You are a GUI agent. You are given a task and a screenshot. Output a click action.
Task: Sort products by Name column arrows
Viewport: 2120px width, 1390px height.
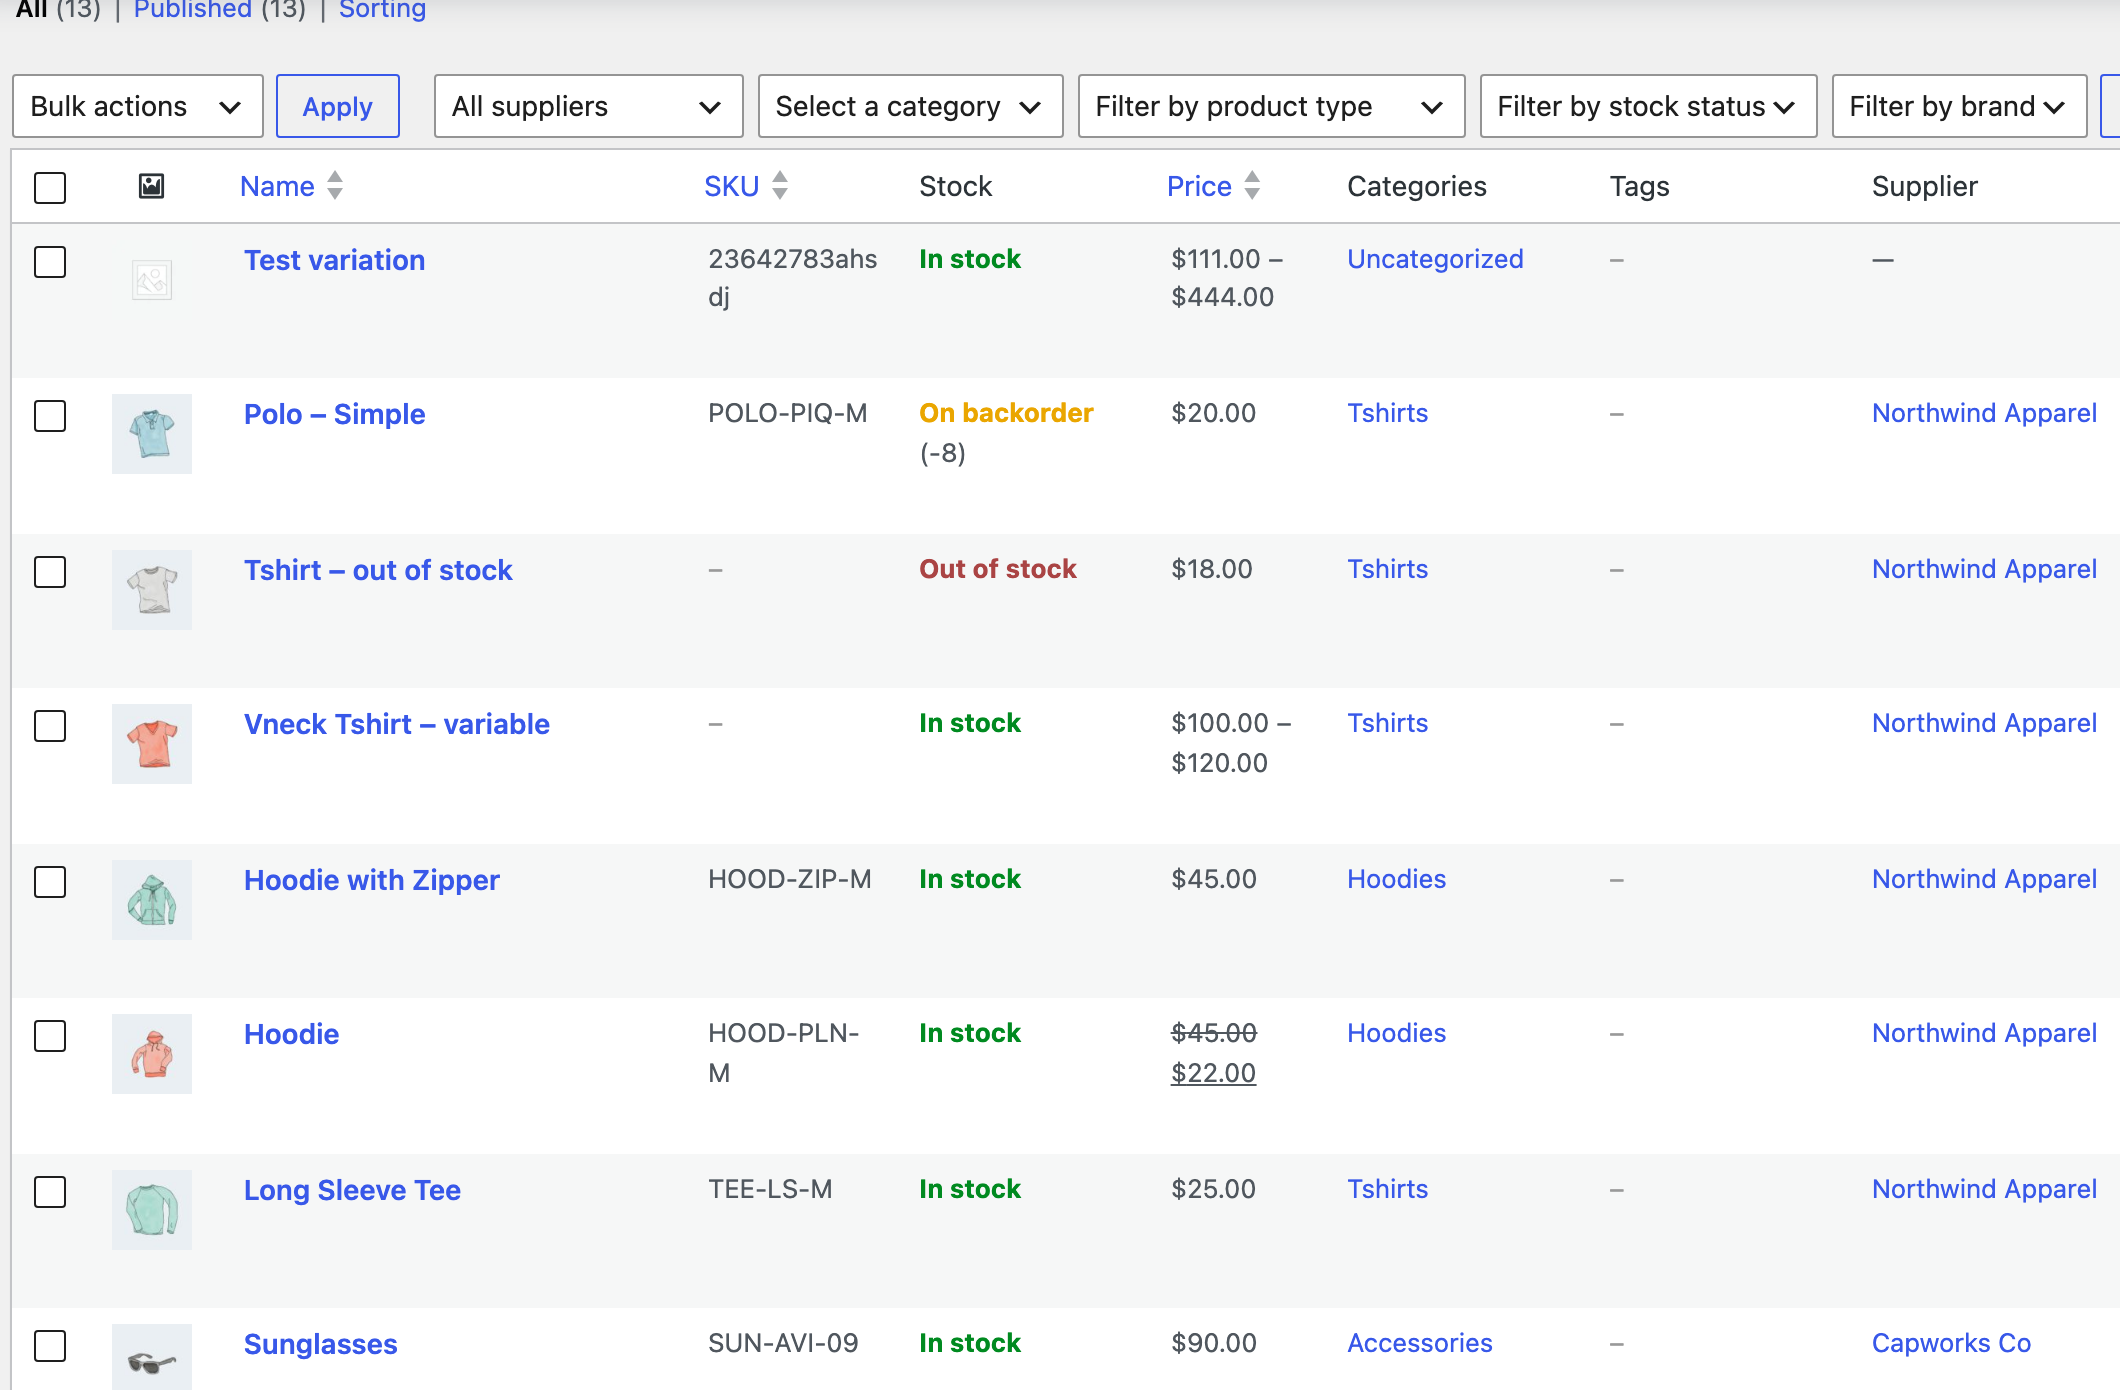pyautogui.click(x=335, y=186)
